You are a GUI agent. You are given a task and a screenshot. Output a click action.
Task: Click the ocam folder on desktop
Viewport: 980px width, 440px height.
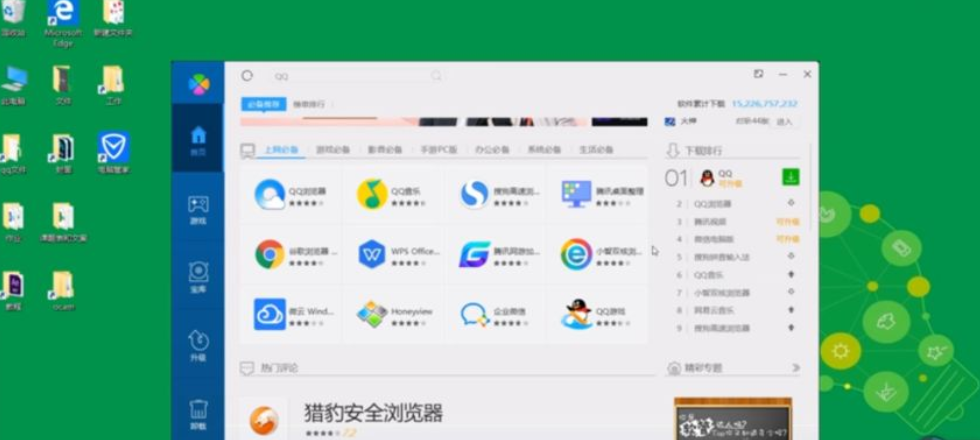(x=62, y=291)
